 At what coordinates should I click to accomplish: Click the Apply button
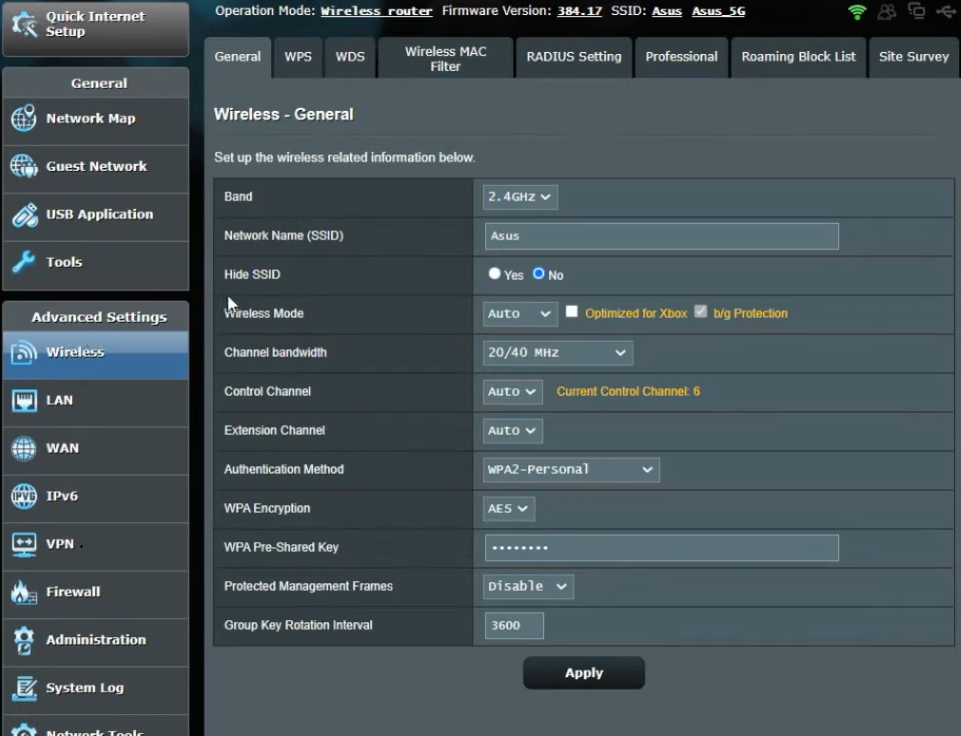tap(584, 673)
